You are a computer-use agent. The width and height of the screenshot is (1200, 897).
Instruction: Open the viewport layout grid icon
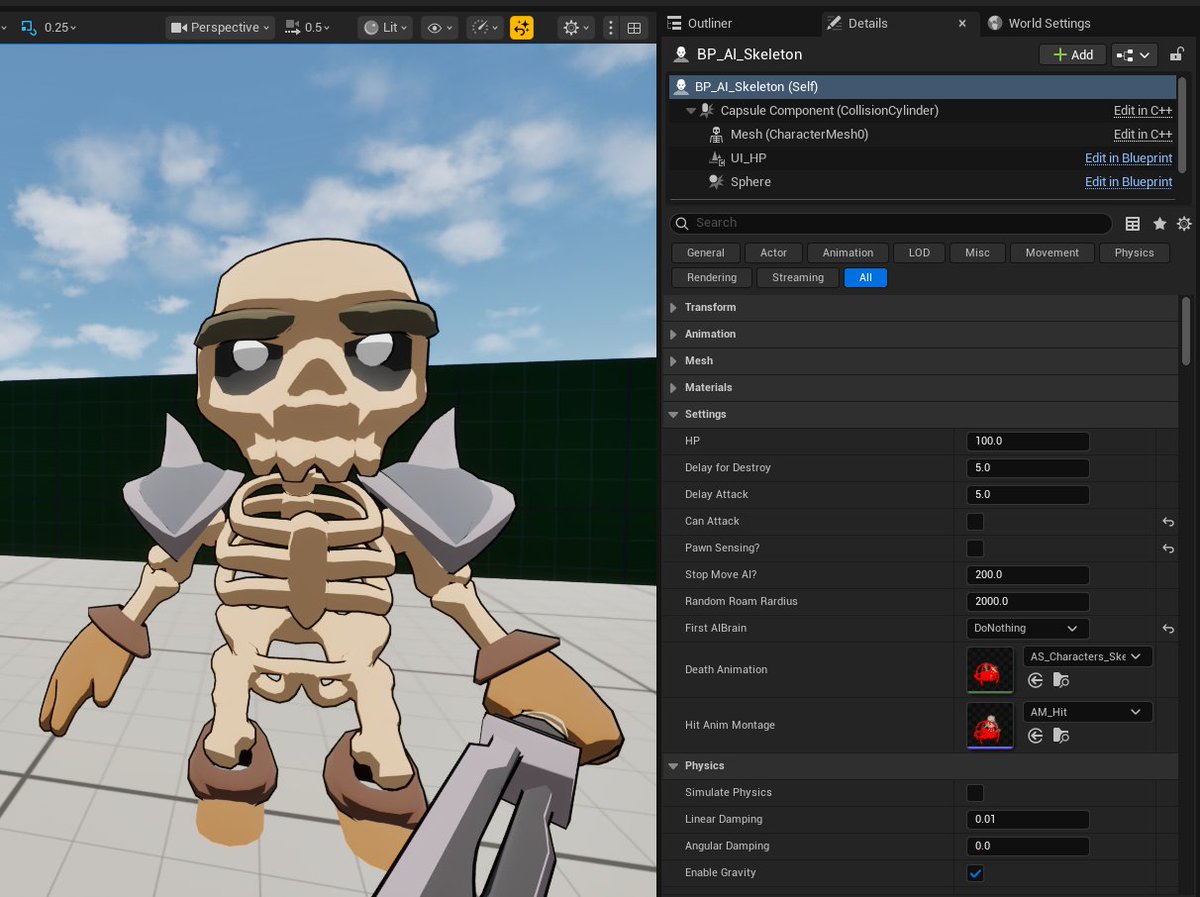point(636,27)
